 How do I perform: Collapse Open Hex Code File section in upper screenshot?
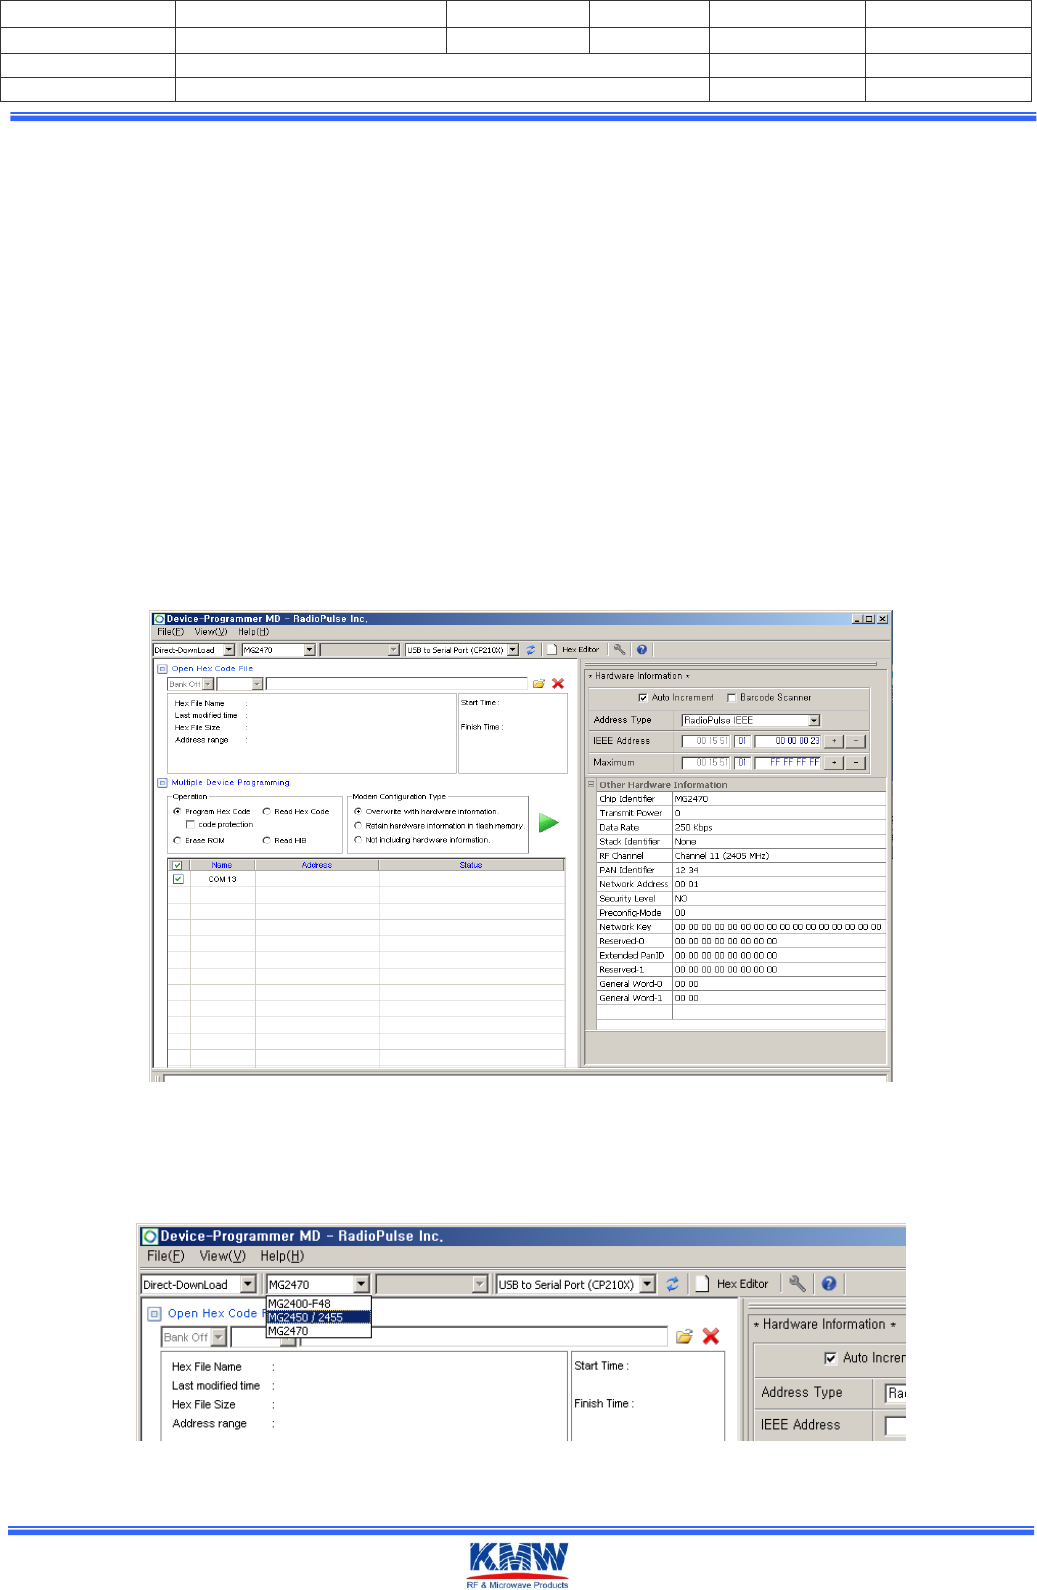[x=162, y=669]
